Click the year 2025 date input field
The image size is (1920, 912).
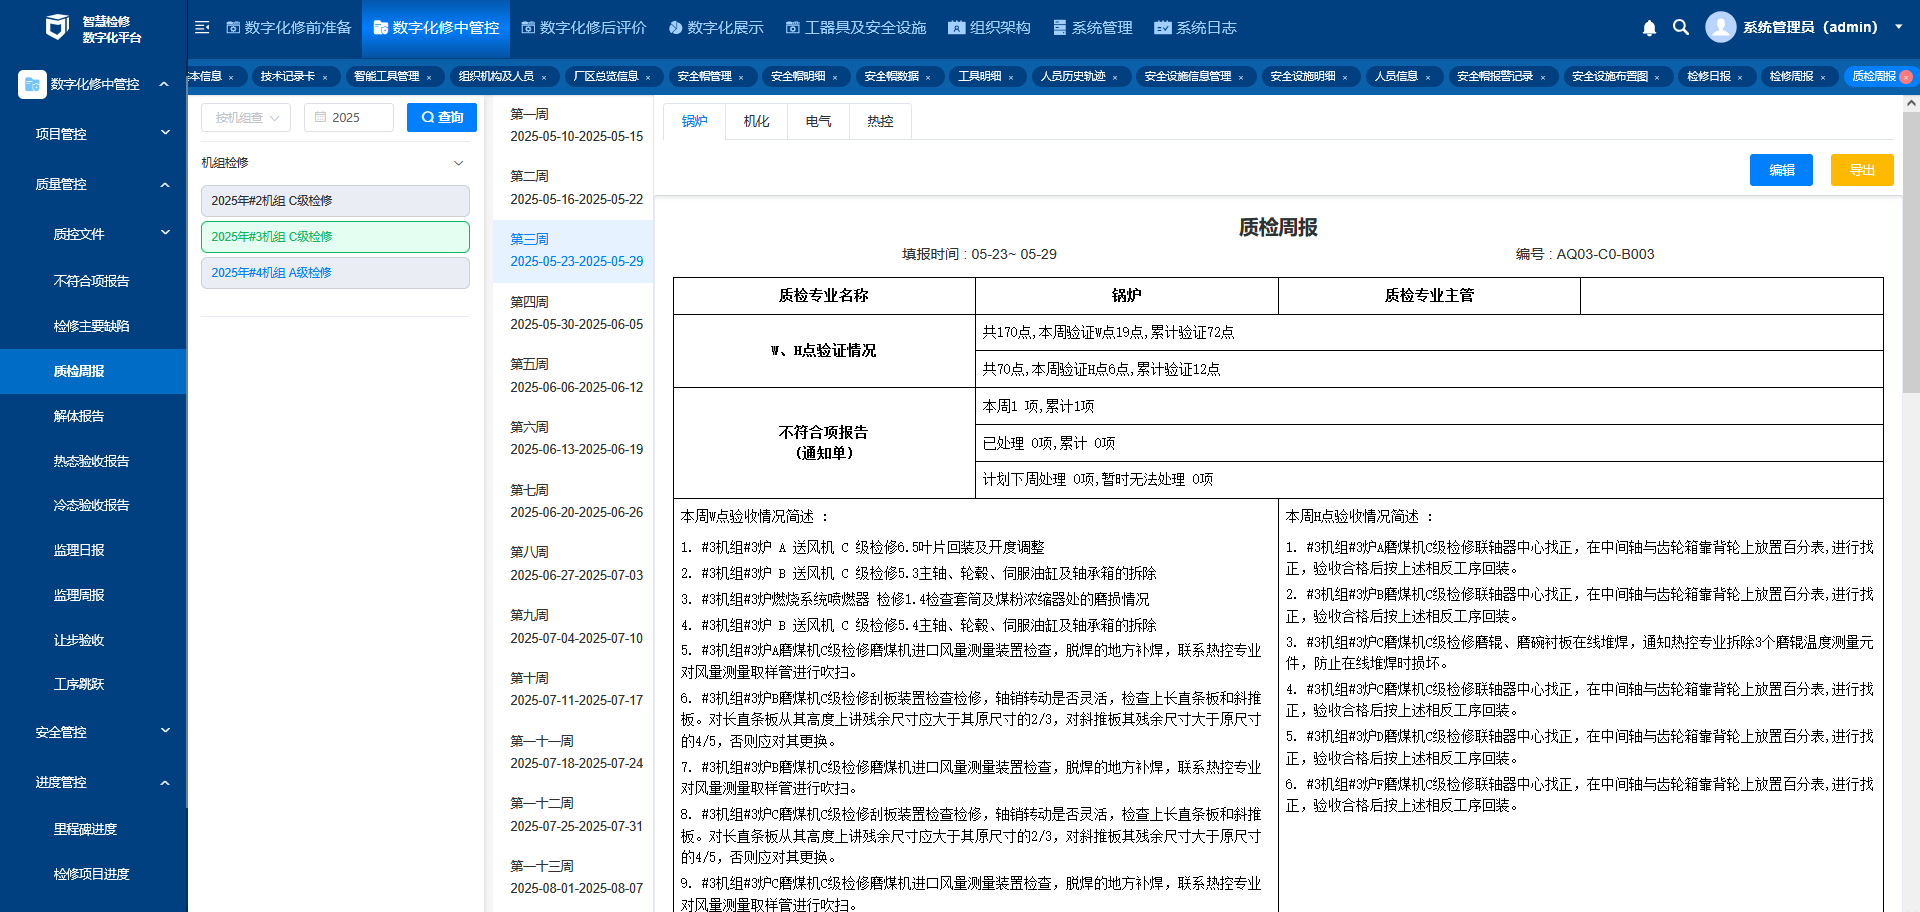[350, 118]
